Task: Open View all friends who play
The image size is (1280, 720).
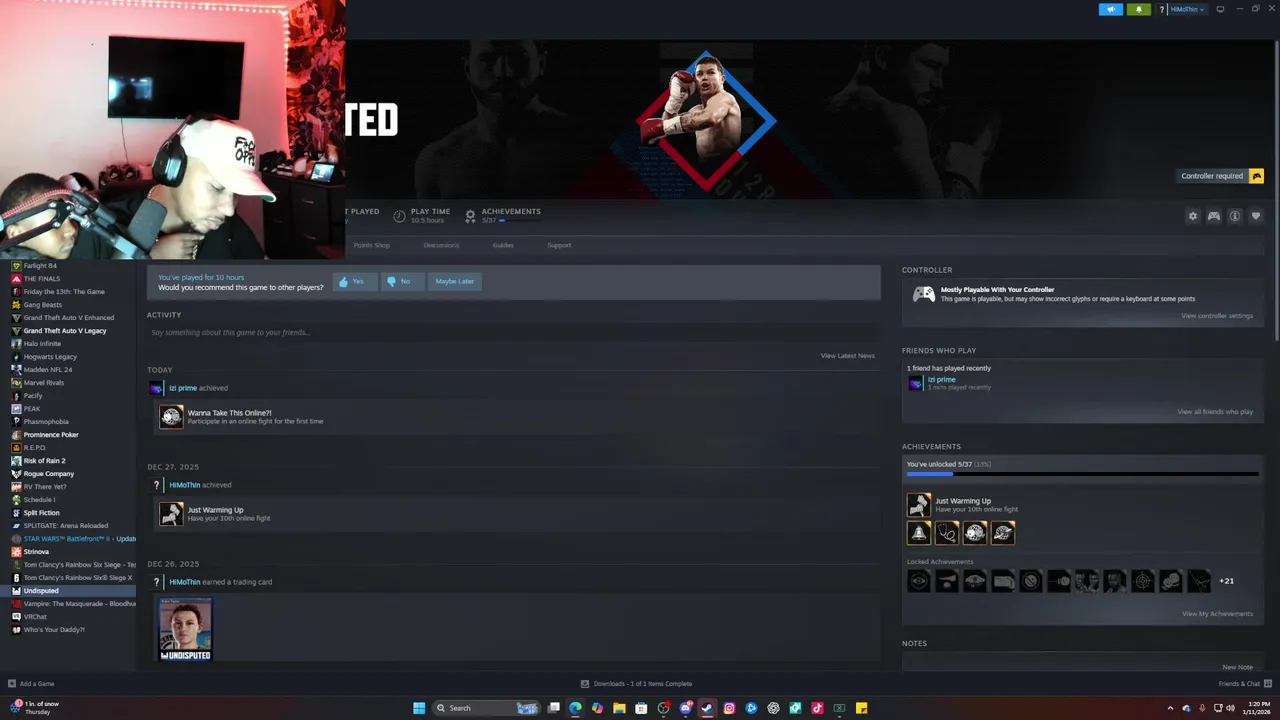Action: [1215, 412]
